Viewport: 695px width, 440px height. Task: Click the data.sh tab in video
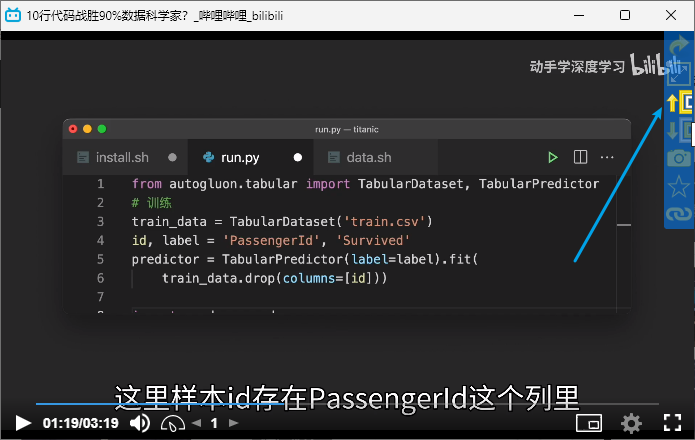pyautogui.click(x=368, y=158)
